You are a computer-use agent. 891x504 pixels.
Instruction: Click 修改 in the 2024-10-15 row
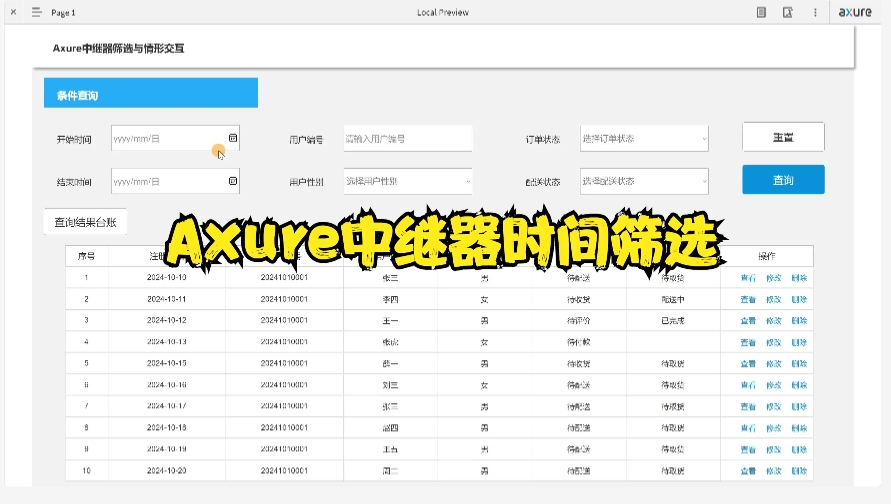774,364
